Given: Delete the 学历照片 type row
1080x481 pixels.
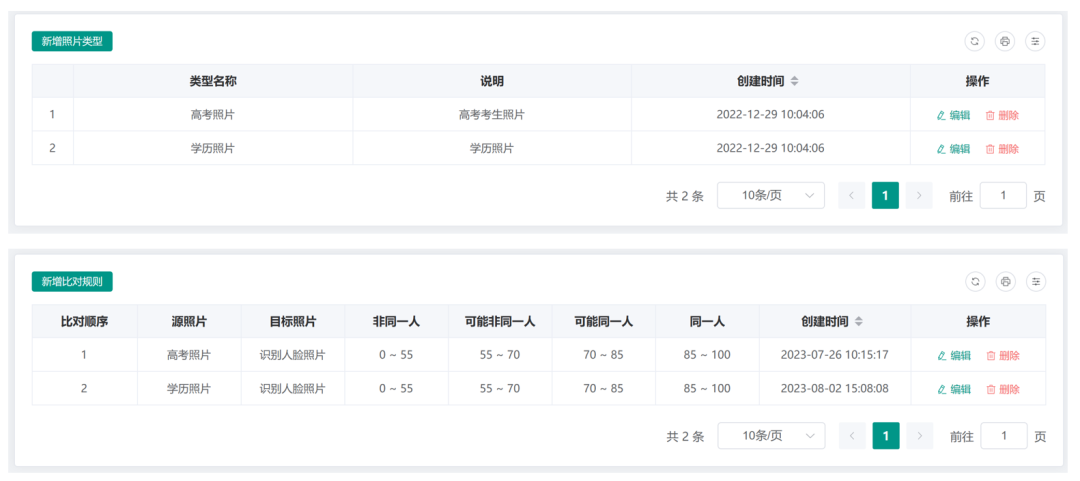Looking at the screenshot, I should point(1002,148).
